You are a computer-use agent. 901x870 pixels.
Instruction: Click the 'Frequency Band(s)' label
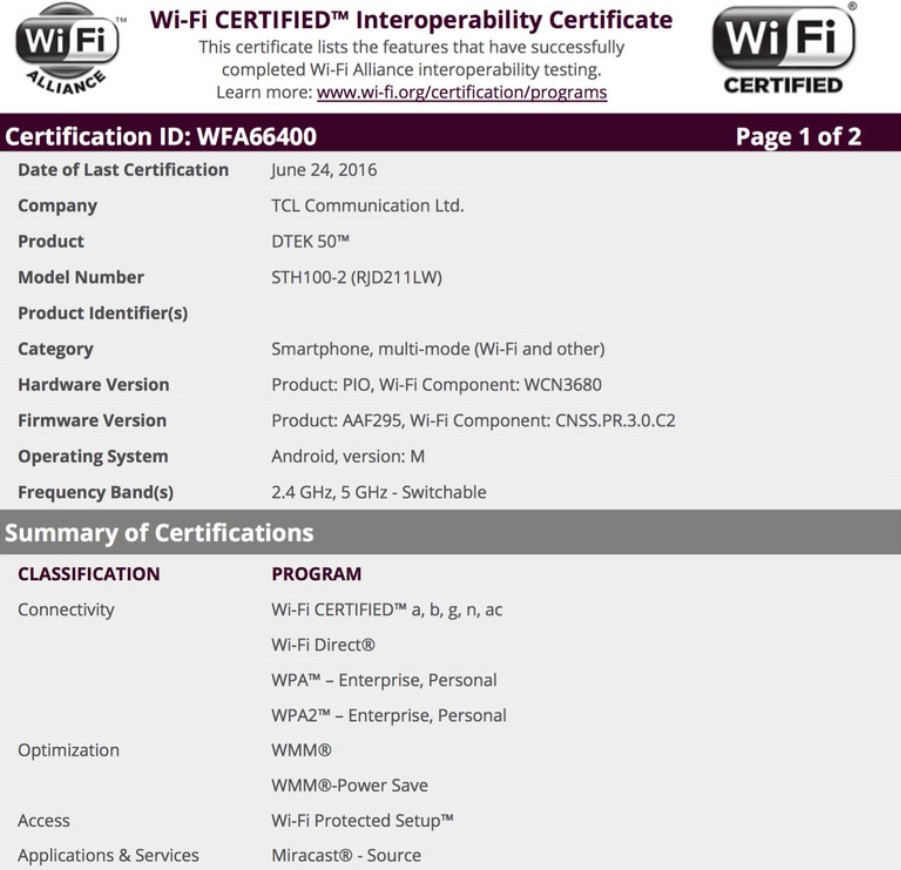coord(95,492)
